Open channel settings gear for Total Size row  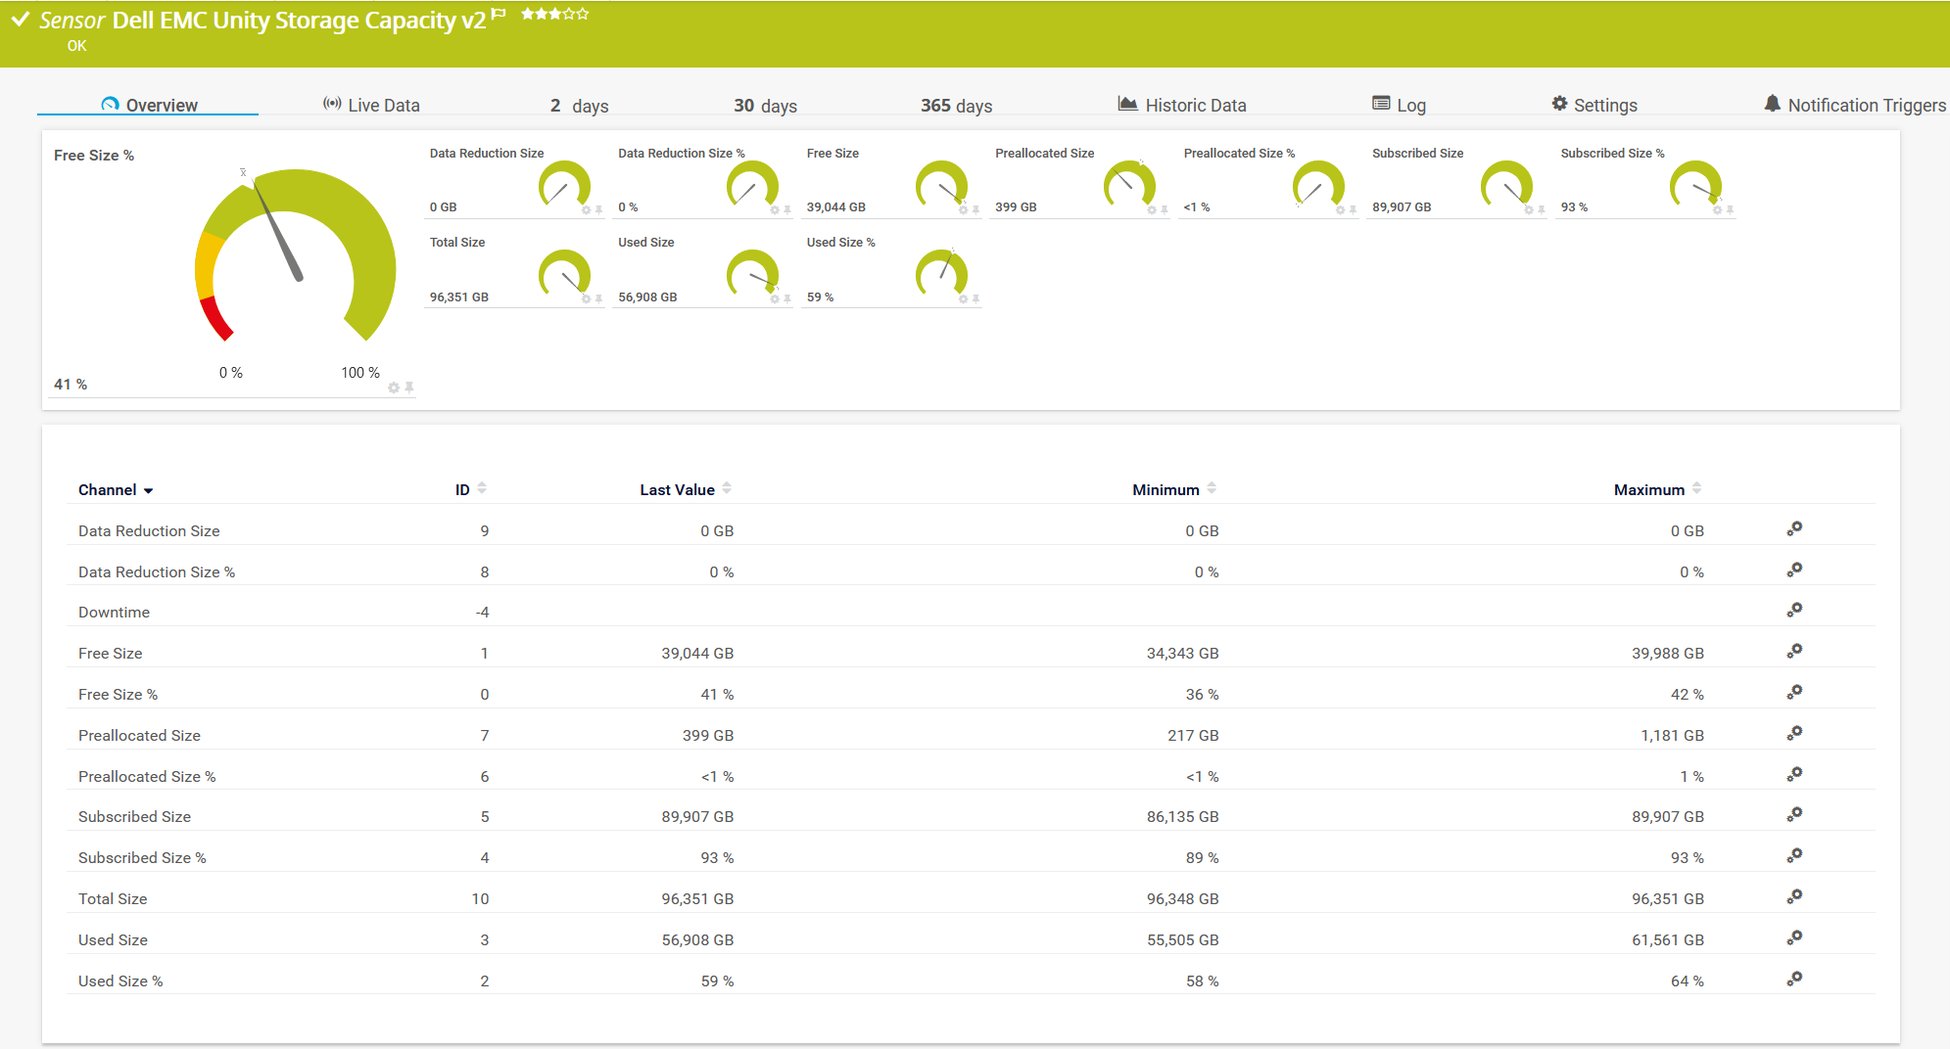pyautogui.click(x=1793, y=895)
